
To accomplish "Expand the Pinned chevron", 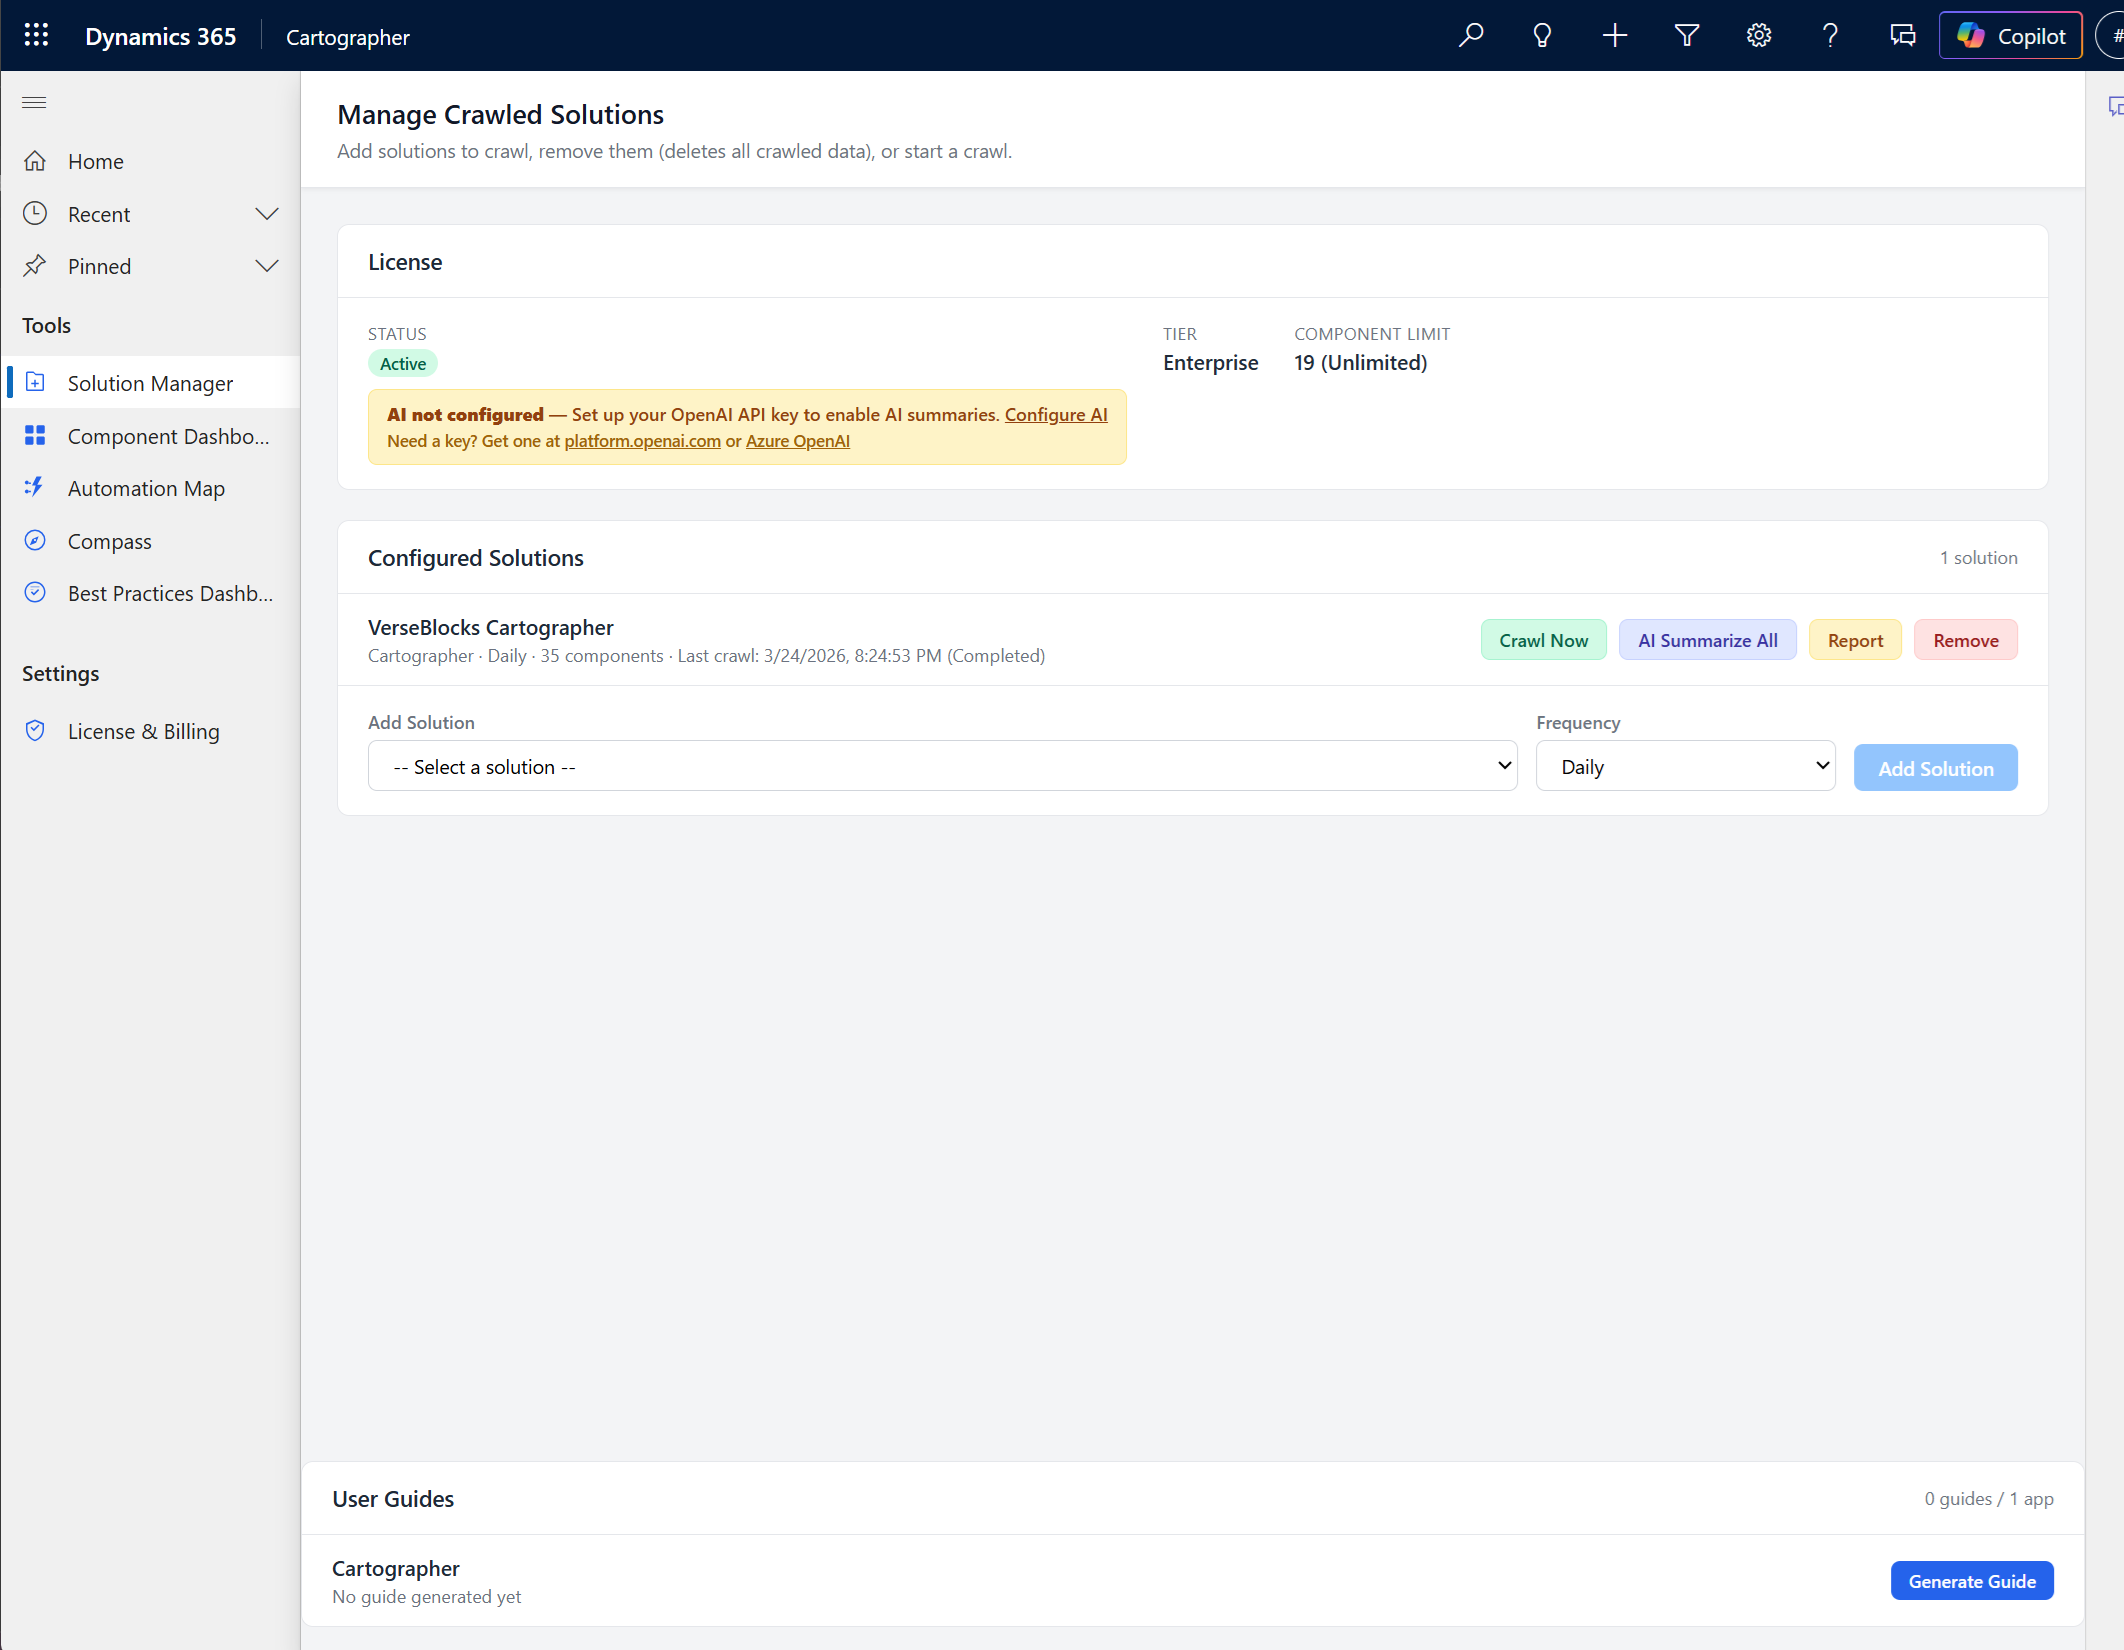I will tap(267, 266).
